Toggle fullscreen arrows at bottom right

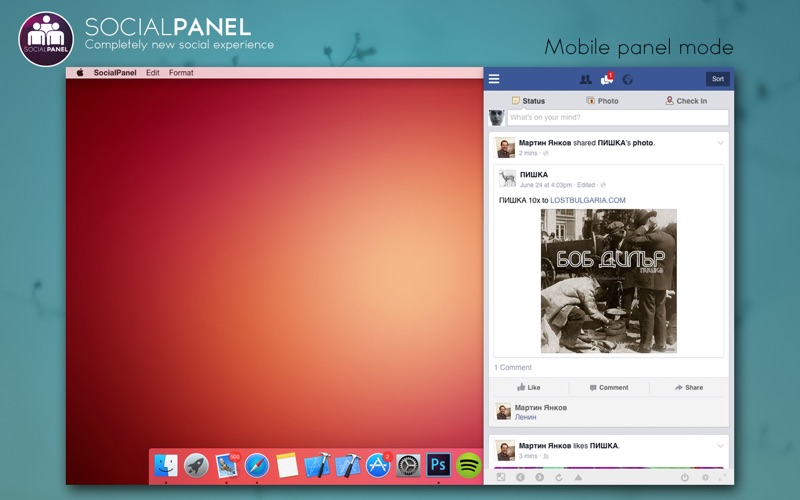[x=722, y=478]
